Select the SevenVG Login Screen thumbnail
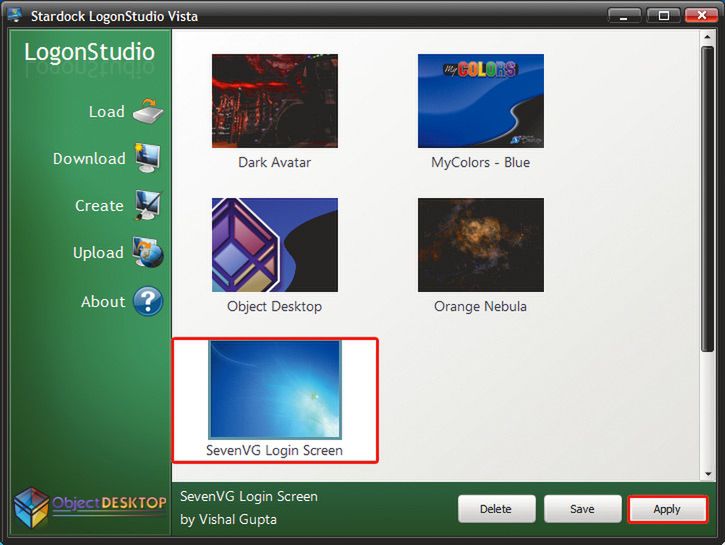Screen dimensions: 725x545 click(x=275, y=390)
